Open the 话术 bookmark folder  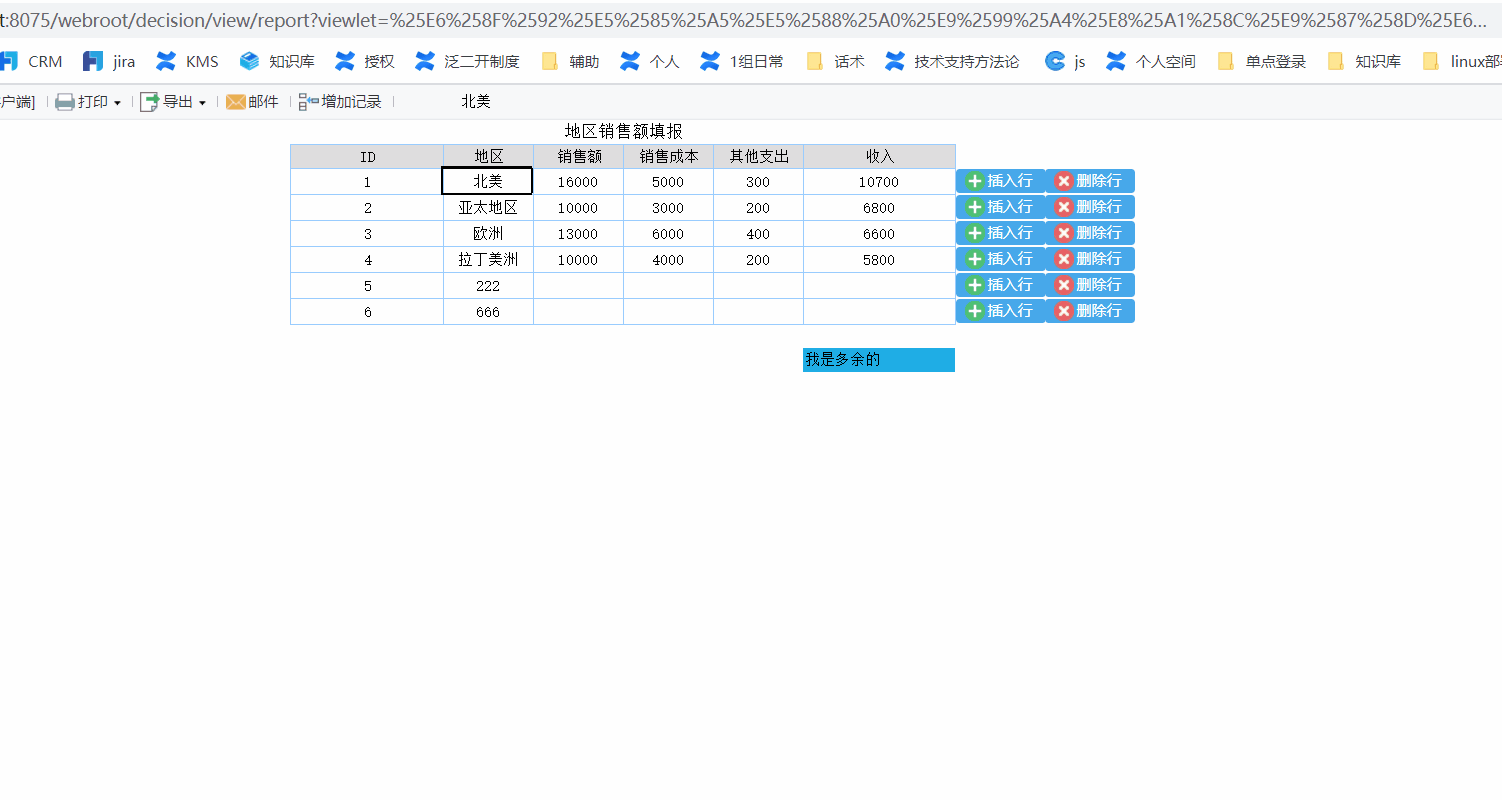coord(835,61)
